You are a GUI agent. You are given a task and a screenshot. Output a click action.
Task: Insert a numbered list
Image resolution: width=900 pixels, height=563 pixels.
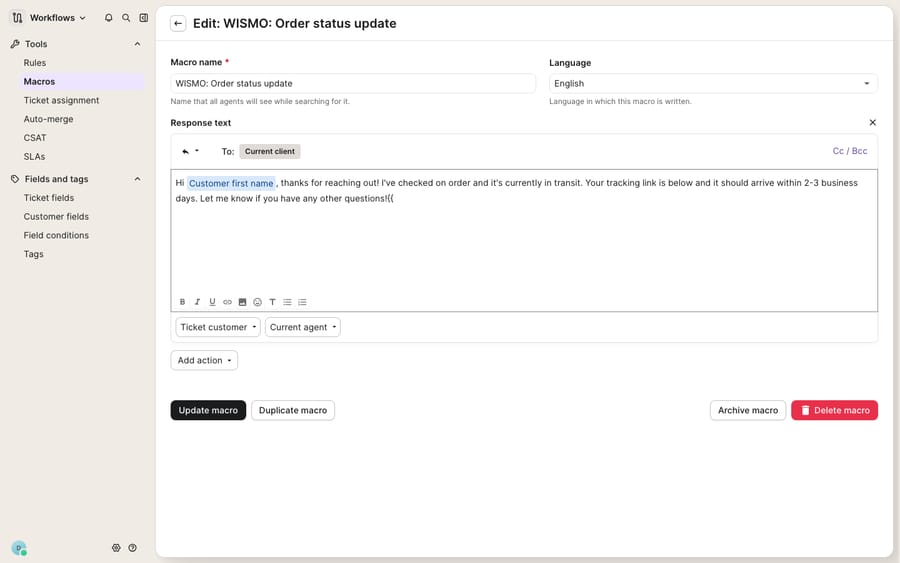coord(302,302)
